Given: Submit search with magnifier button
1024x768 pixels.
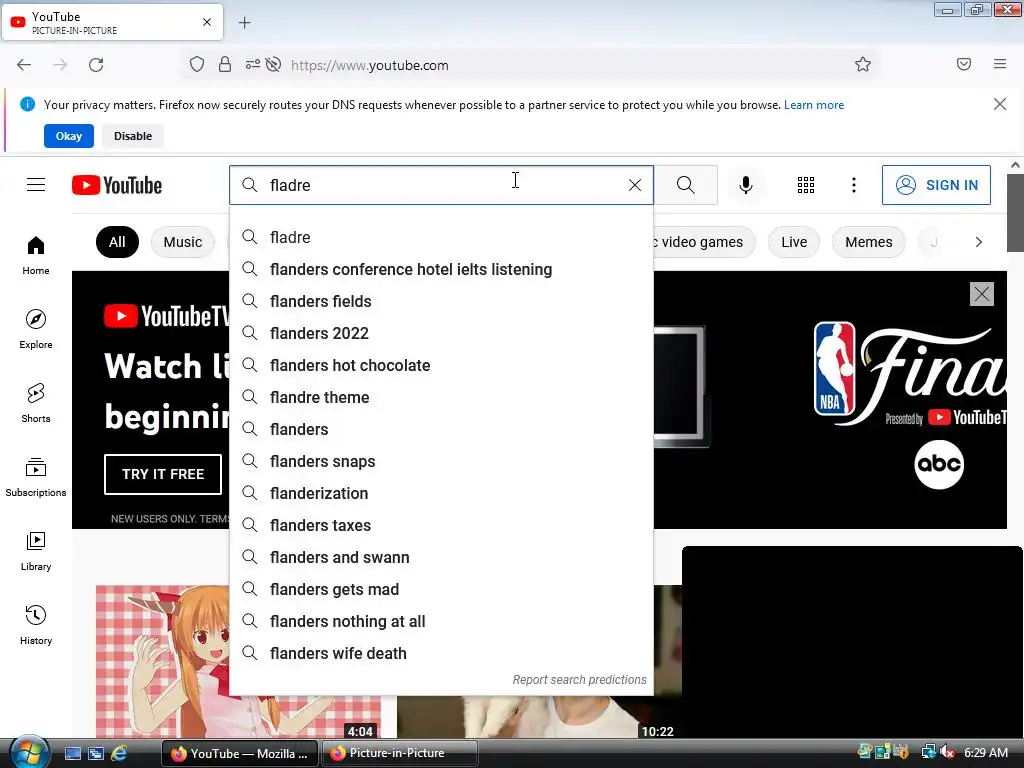Looking at the screenshot, I should (686, 185).
